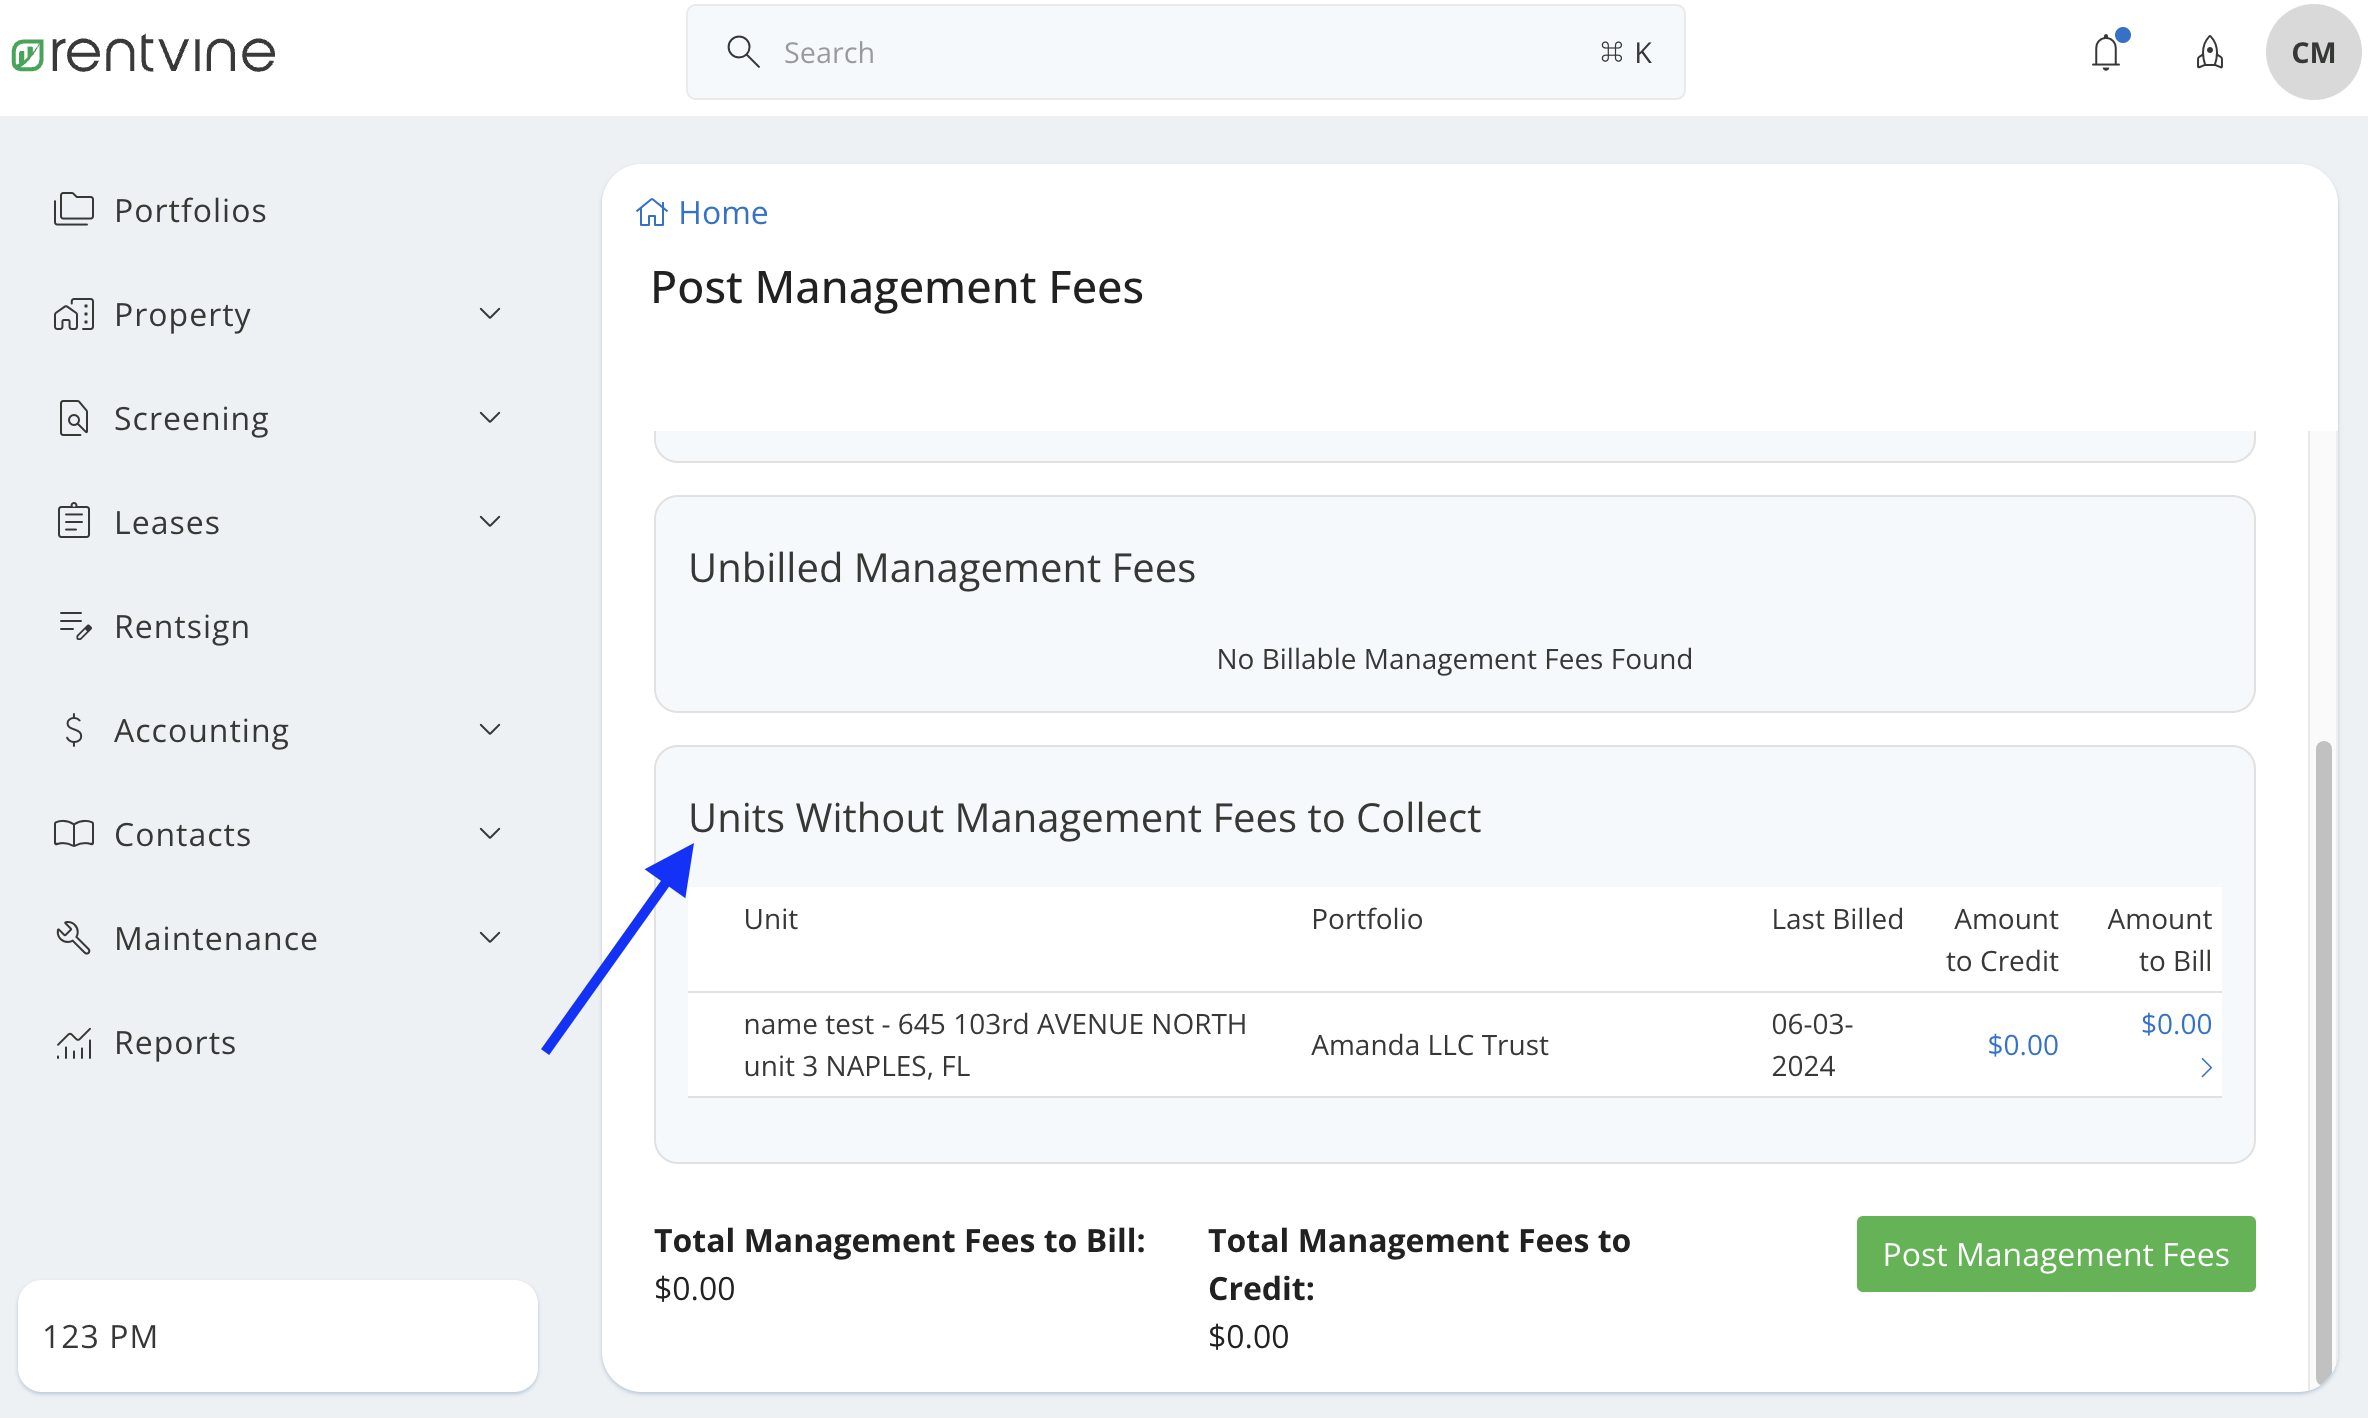Open the unit row detail arrow
The width and height of the screenshot is (2368, 1418).
pos(2205,1067)
